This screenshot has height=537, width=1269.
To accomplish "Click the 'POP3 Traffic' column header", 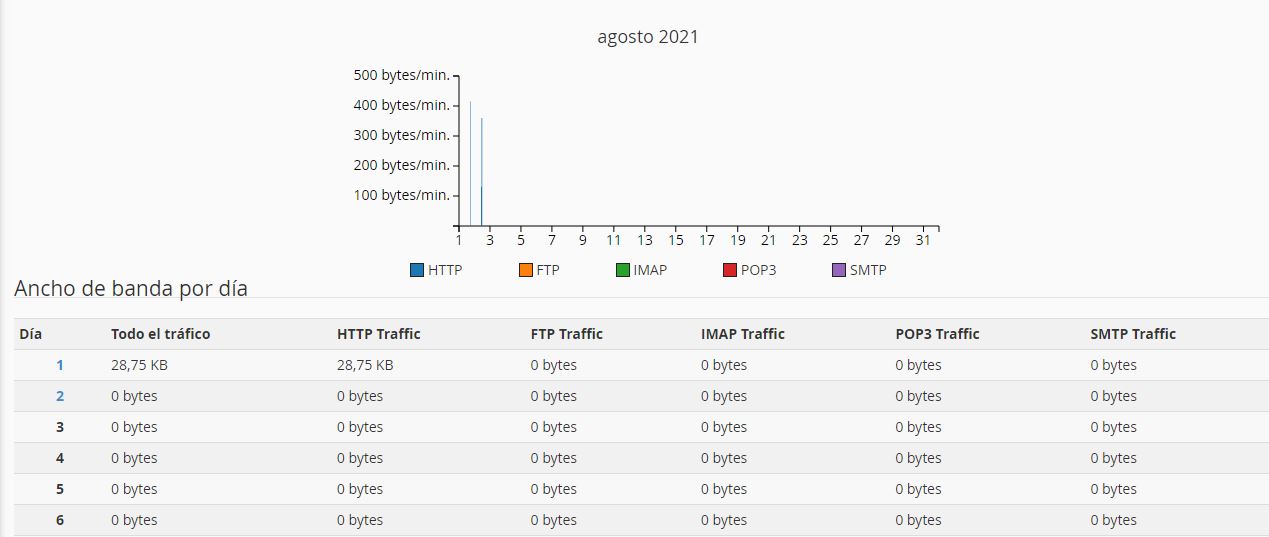I will click(937, 334).
